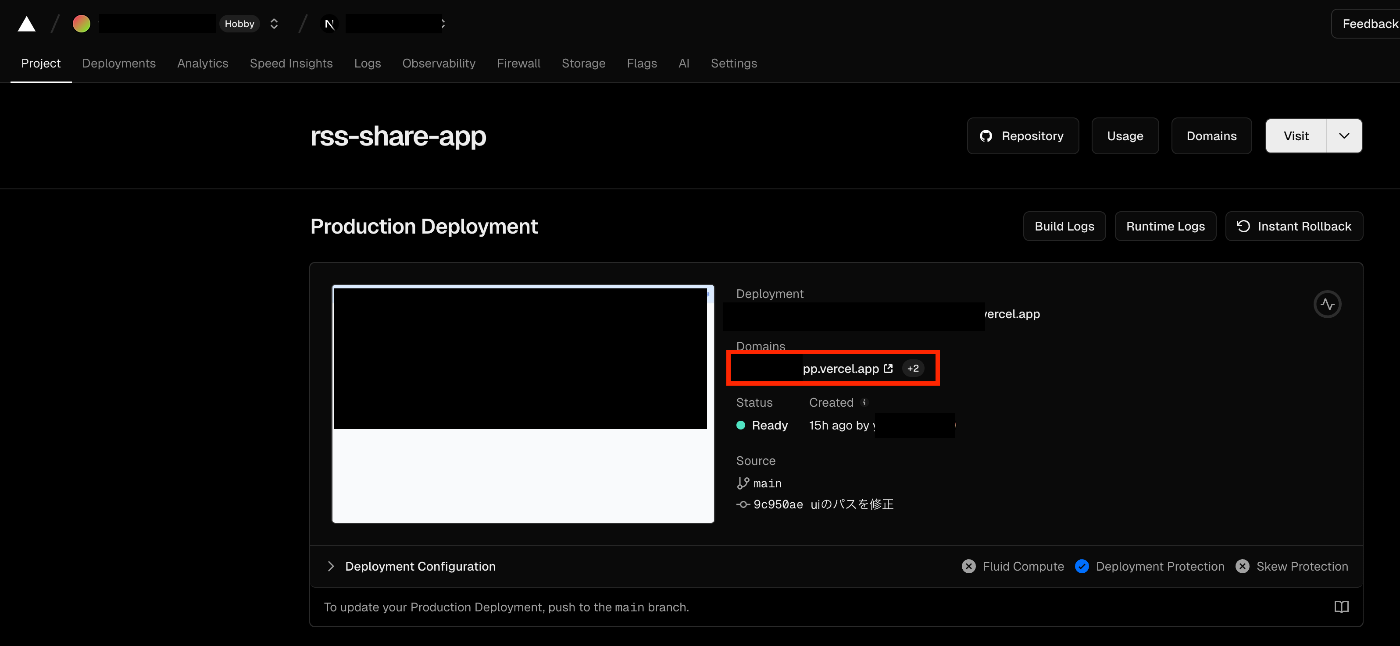Image resolution: width=1400 pixels, height=646 pixels.
Task: Expand the Visit dropdown arrow
Action: point(1344,136)
